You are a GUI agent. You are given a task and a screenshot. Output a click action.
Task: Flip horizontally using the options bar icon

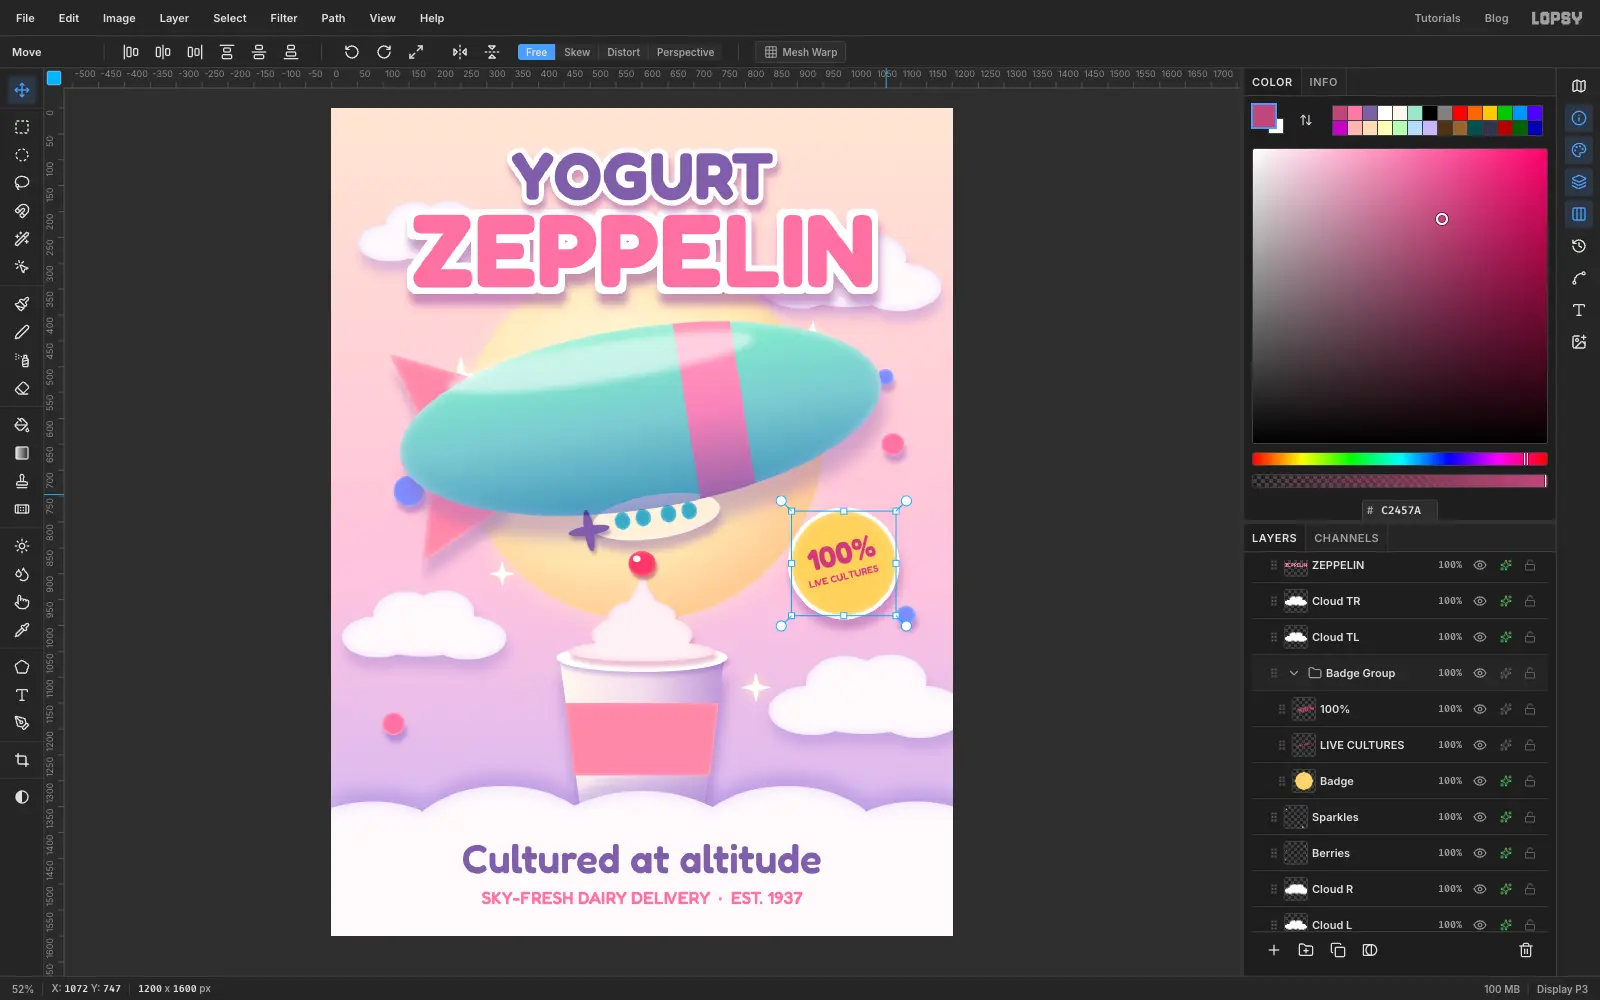pyautogui.click(x=460, y=52)
